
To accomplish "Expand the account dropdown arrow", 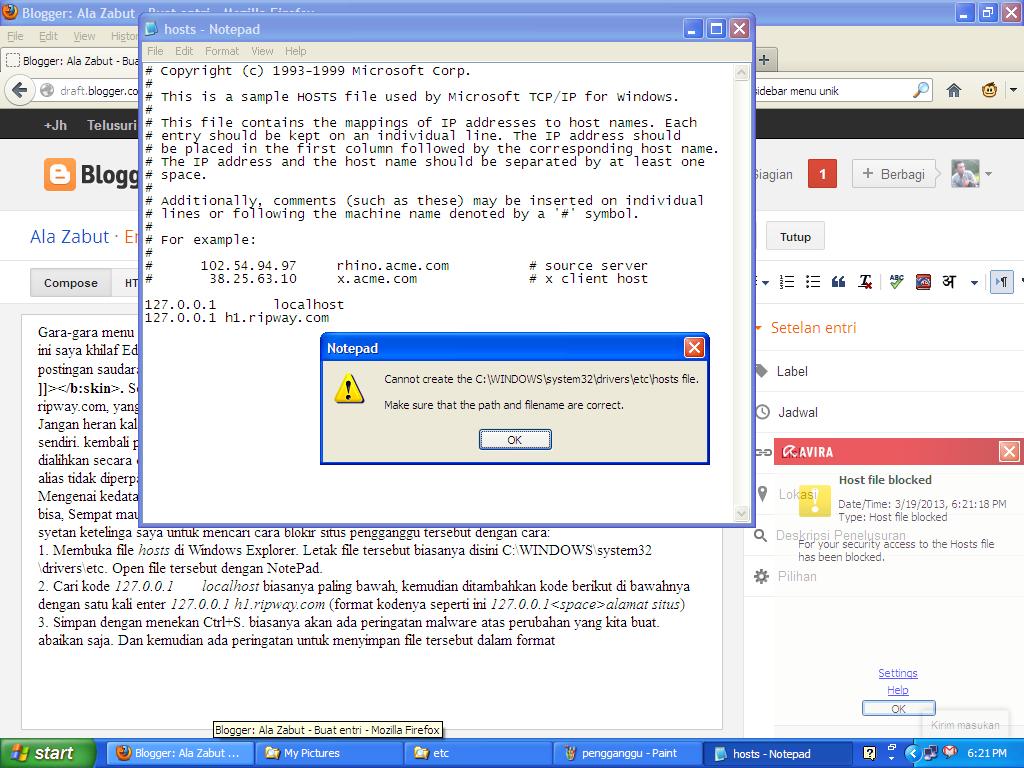I will [988, 174].
